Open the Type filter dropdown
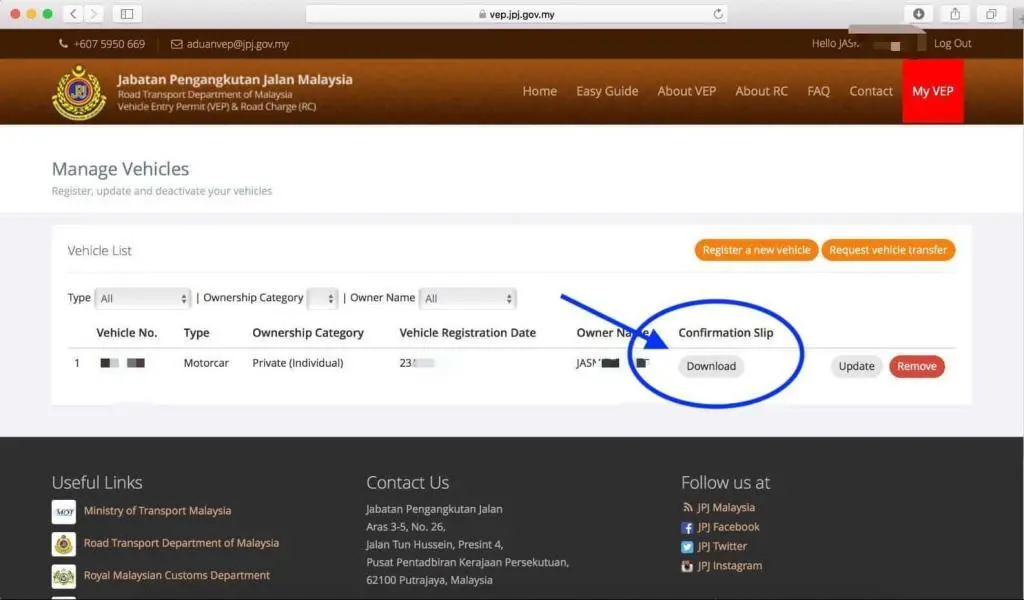The height and width of the screenshot is (600, 1024). pyautogui.click(x=143, y=298)
